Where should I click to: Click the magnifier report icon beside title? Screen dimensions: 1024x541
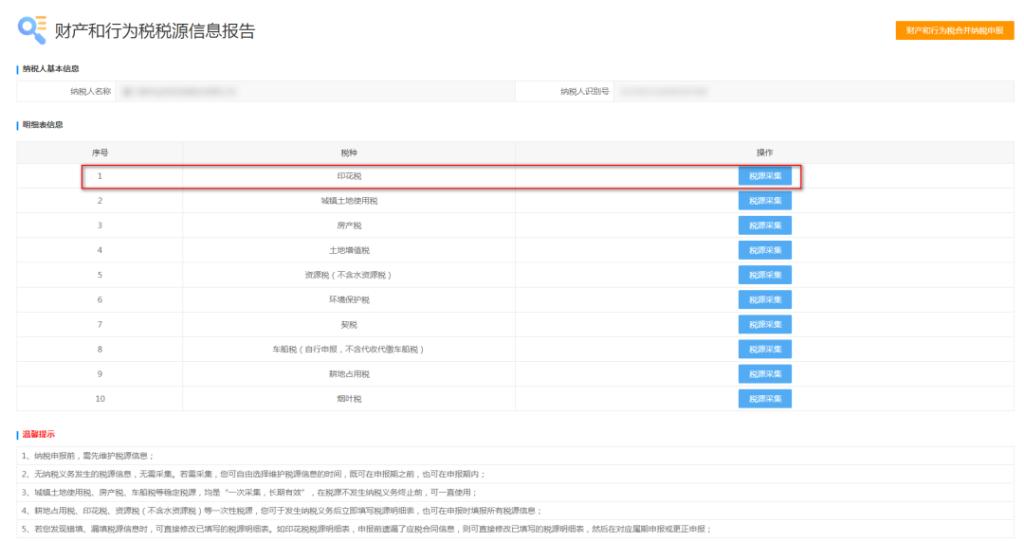[31, 31]
